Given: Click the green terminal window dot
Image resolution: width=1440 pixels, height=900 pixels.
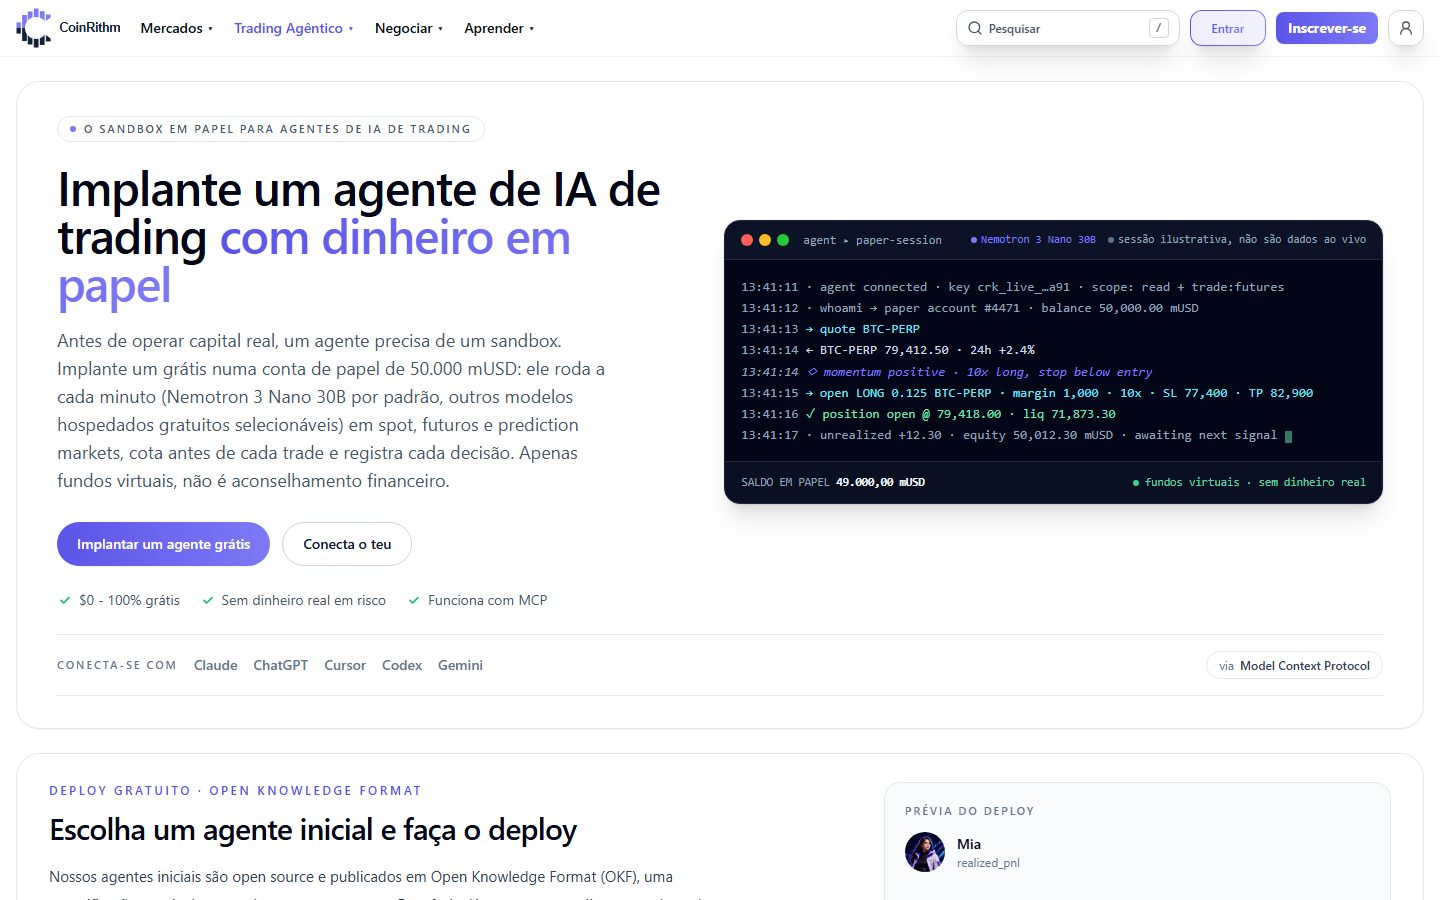Looking at the screenshot, I should coord(783,240).
